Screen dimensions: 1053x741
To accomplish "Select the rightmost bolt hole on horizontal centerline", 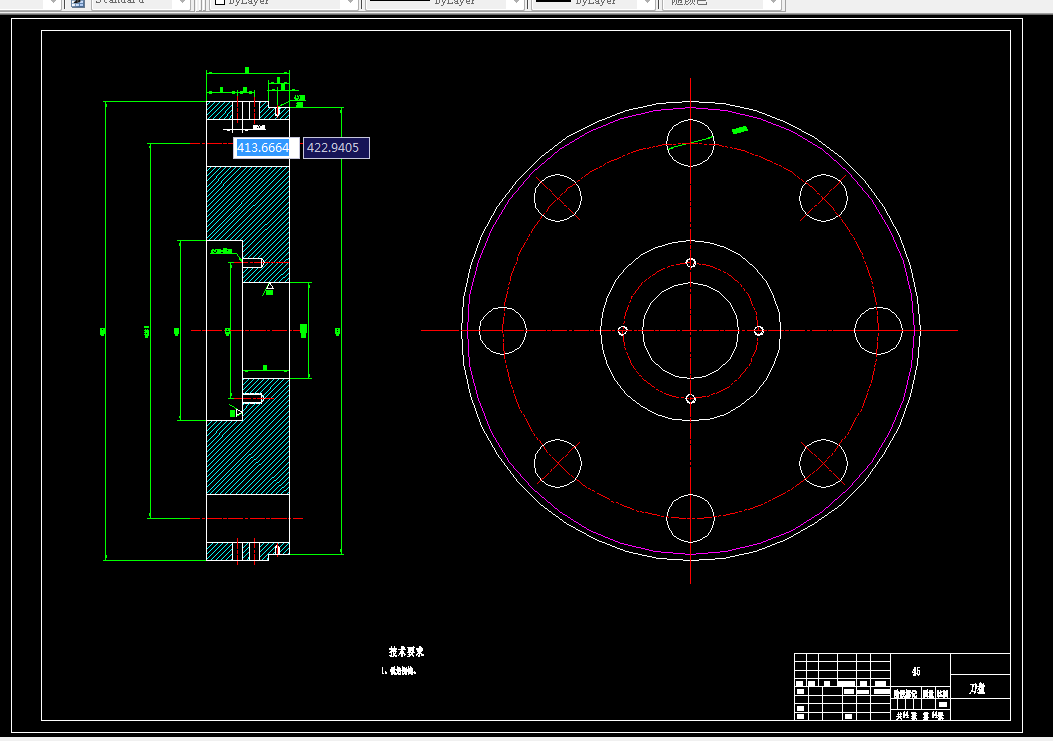I will (878, 331).
